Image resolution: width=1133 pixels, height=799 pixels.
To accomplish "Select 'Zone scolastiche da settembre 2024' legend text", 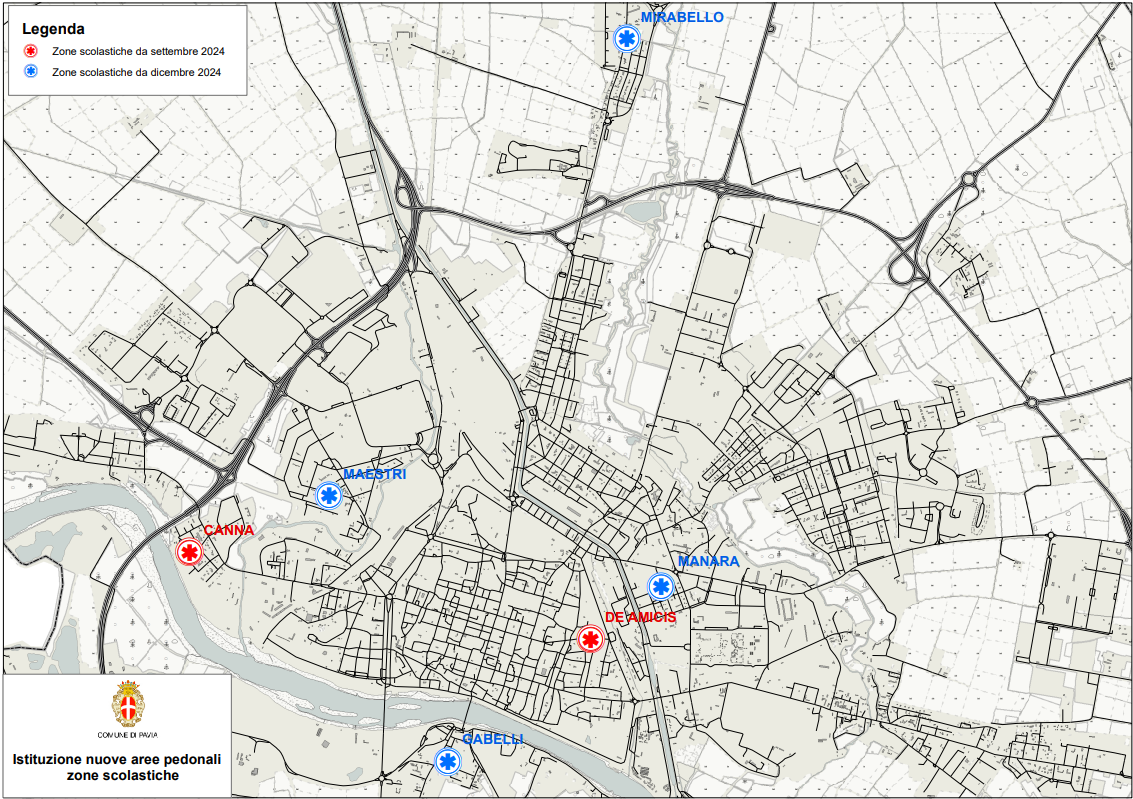I will point(138,52).
